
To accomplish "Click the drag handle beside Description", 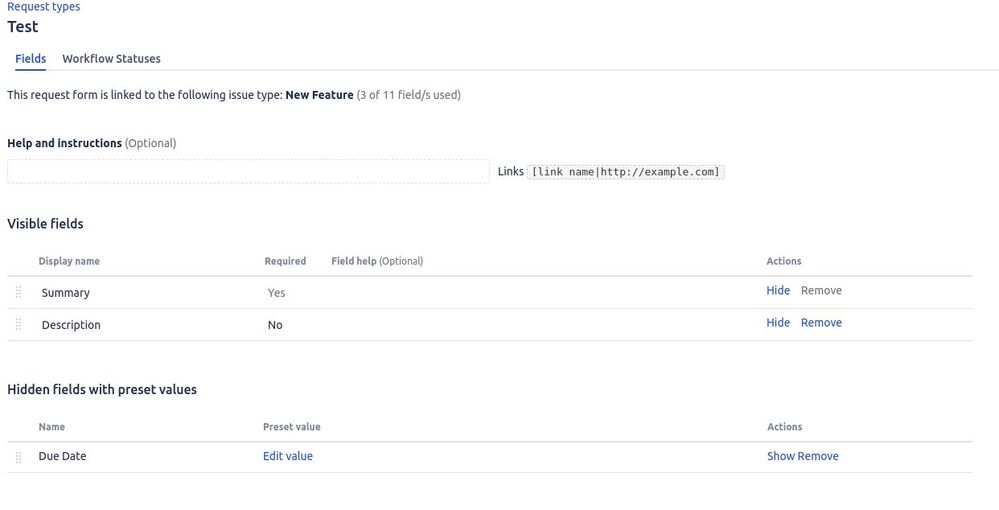I will pyautogui.click(x=18, y=324).
